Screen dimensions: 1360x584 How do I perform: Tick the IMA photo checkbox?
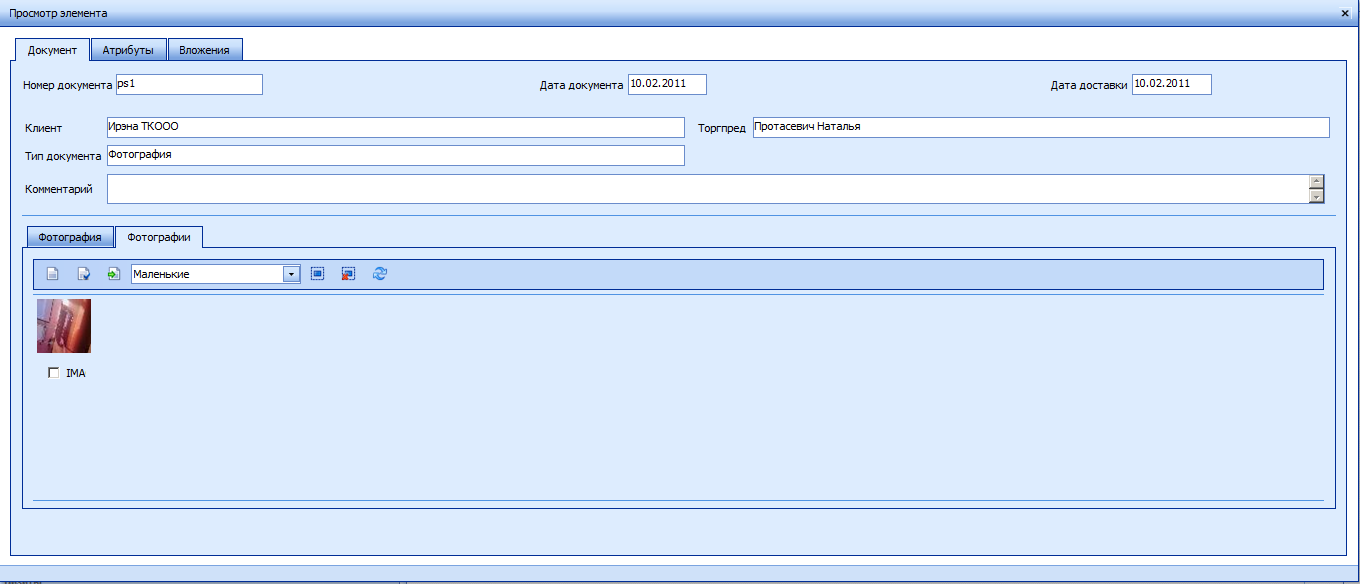[x=54, y=373]
